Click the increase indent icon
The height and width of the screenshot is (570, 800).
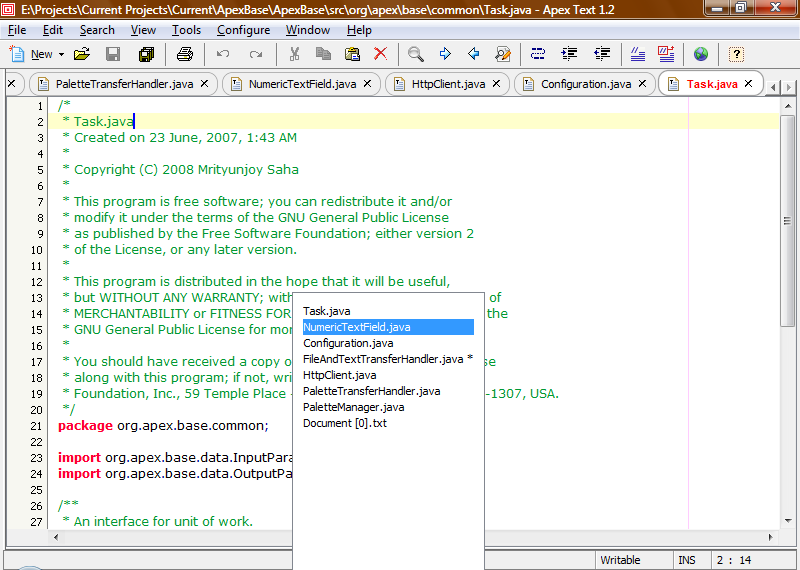tap(569, 54)
